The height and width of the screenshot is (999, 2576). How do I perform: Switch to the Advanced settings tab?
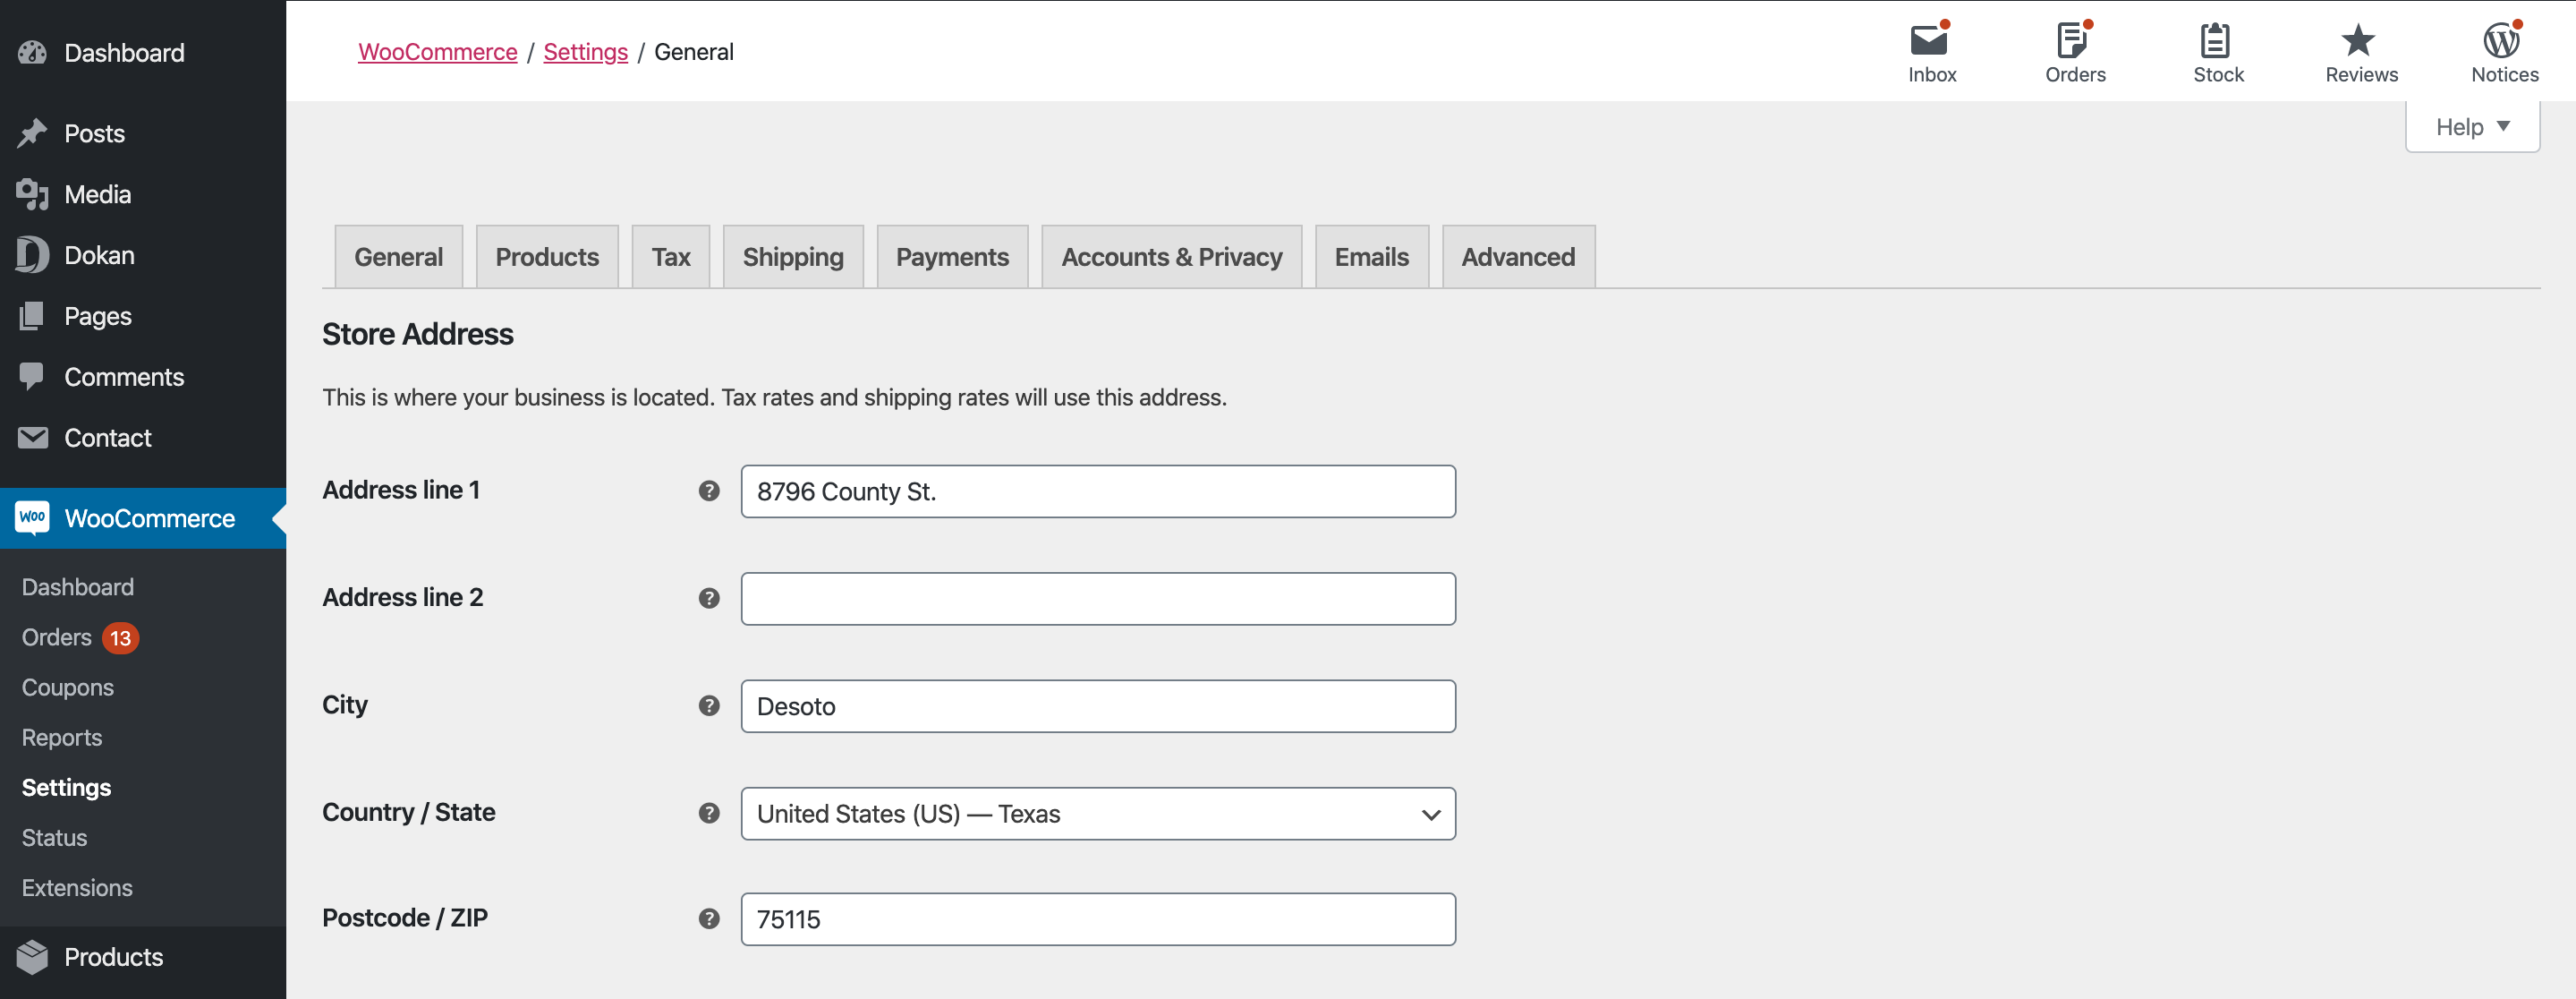[1518, 257]
